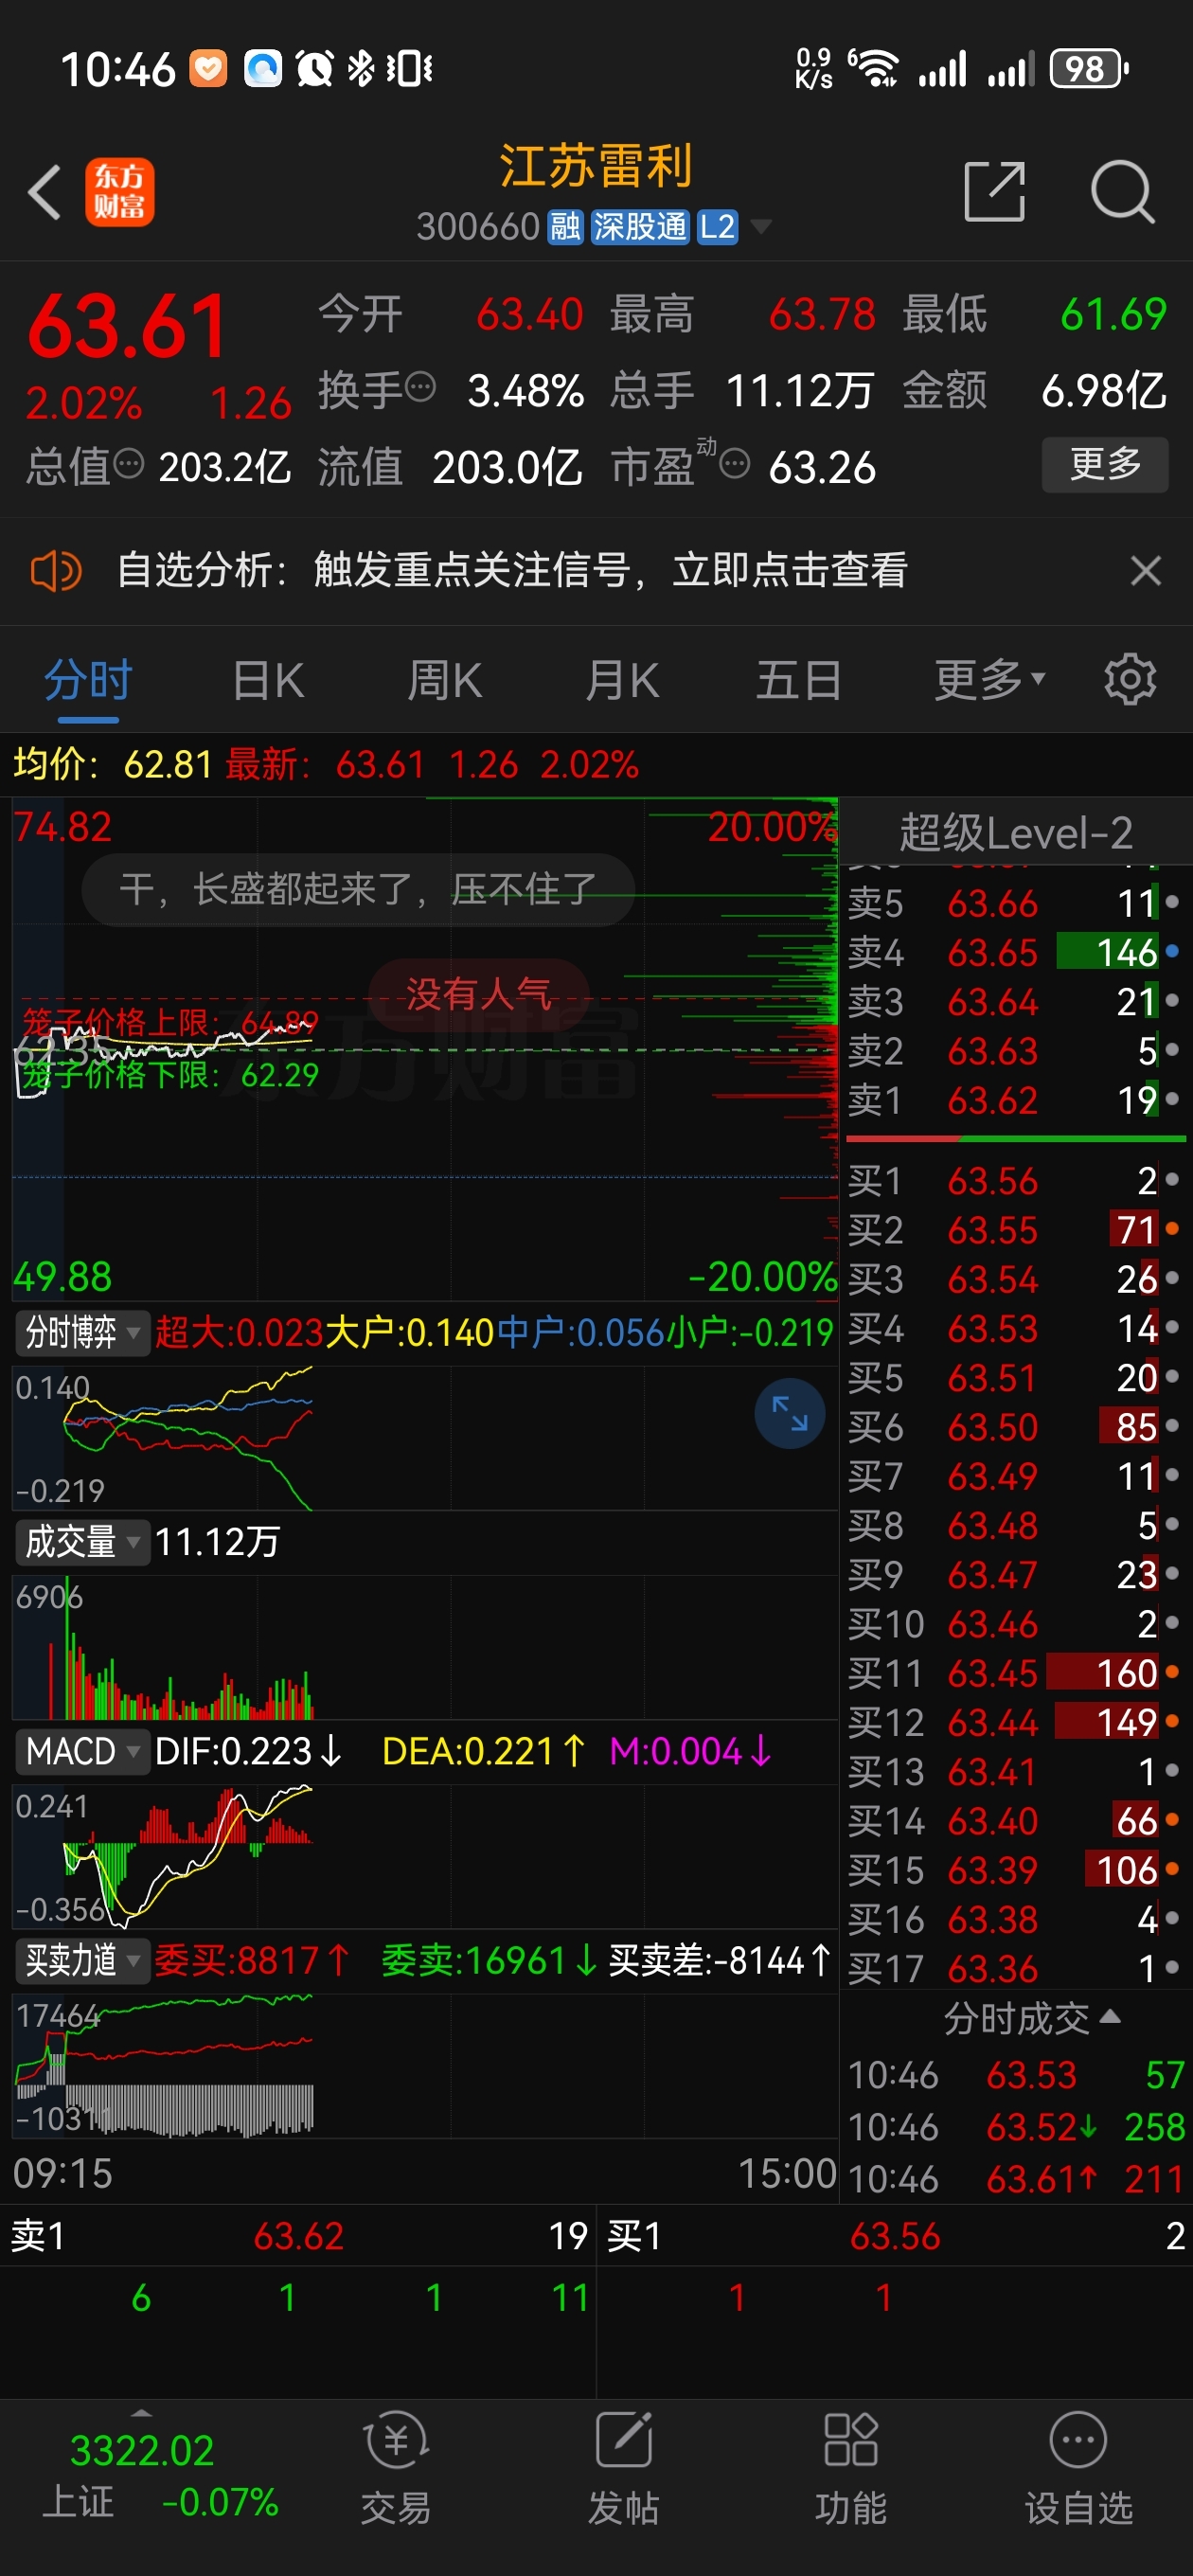Viewport: 1193px width, 2576px height.
Task: Tap the 买14 63.40 order row
Action: click(1015, 1820)
